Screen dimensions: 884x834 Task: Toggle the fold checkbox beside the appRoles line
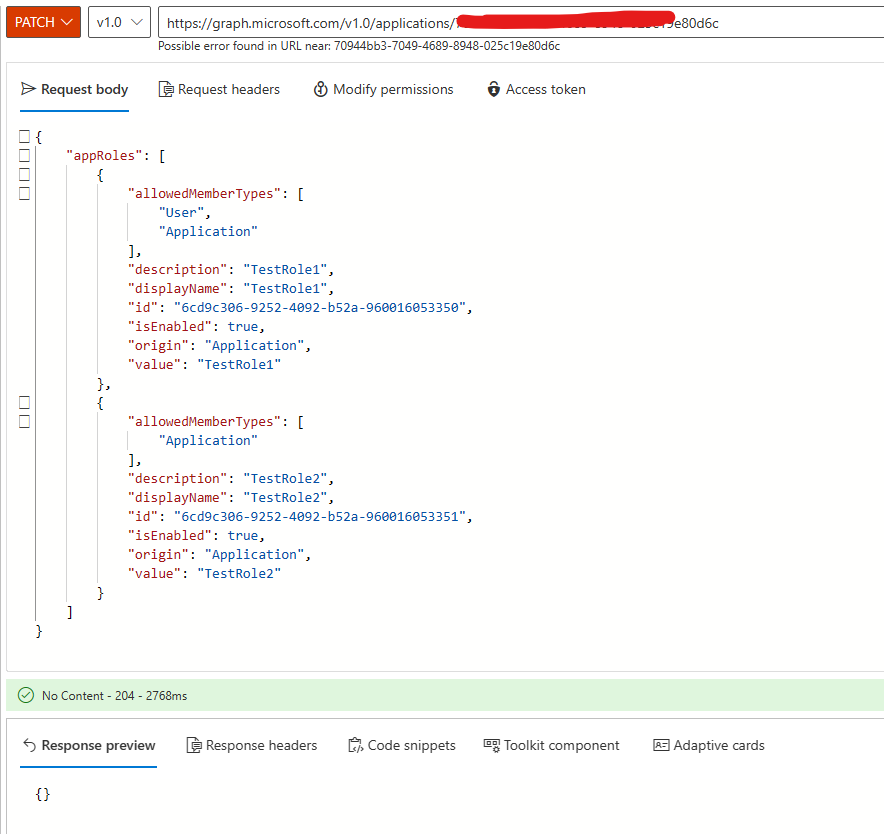[x=25, y=155]
